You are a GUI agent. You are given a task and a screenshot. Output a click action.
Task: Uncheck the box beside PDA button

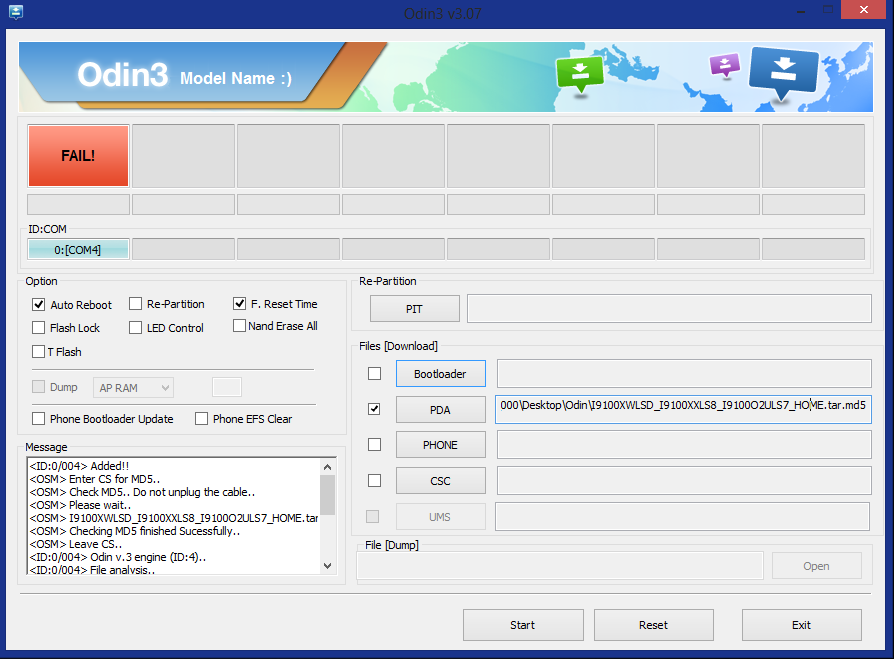[375, 409]
